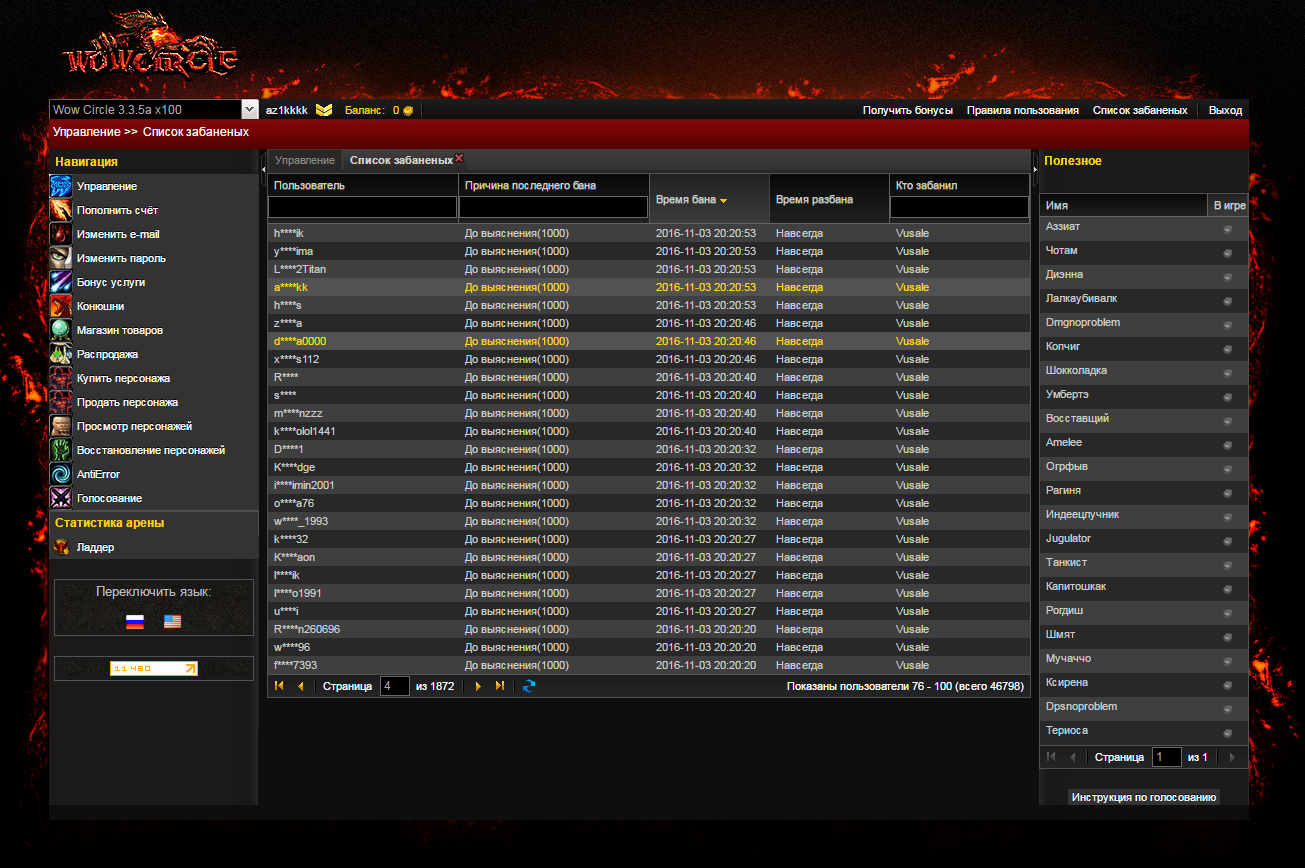The width and height of the screenshot is (1305, 868).
Task: Switch language to Russian flag
Action: tap(135, 622)
